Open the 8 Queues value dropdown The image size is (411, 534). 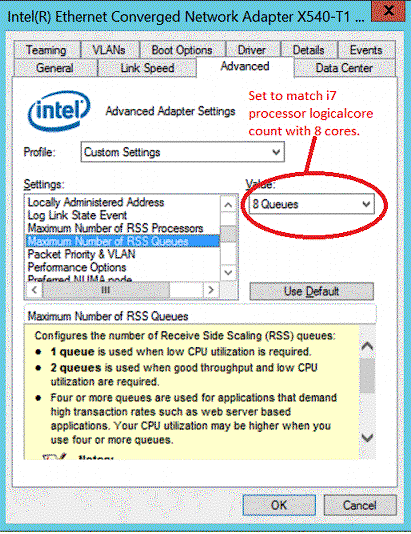pos(311,204)
